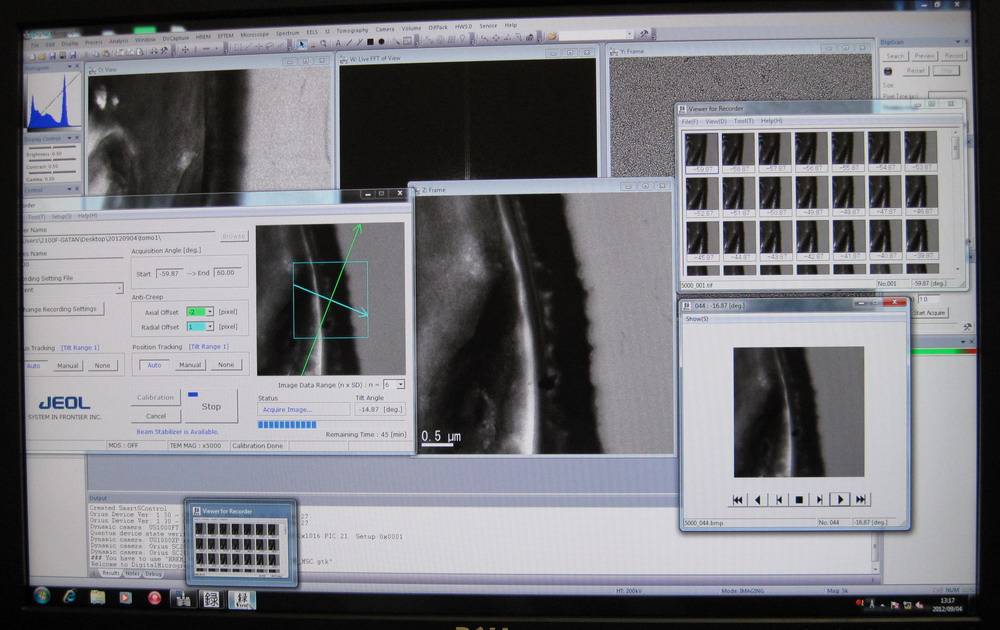Click acquisition End angle field

227,272
